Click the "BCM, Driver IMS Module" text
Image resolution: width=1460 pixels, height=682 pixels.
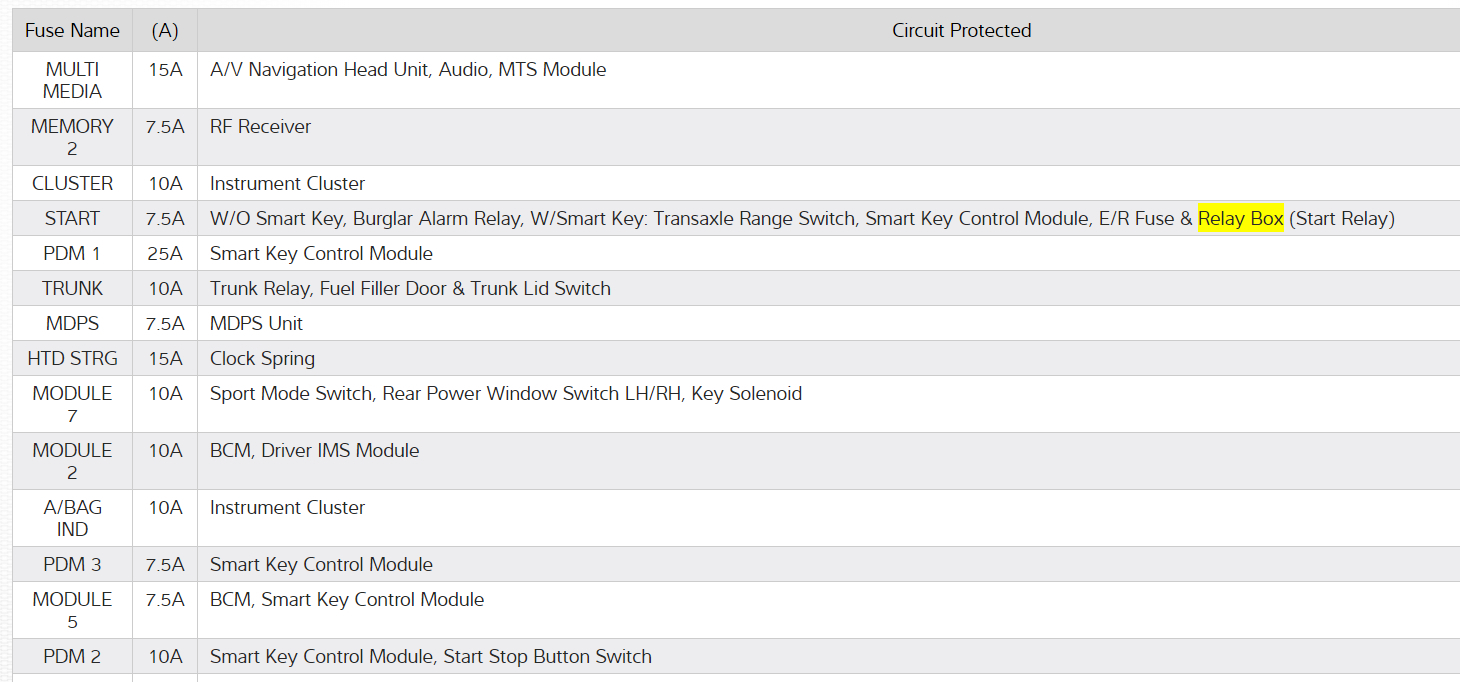click(314, 451)
